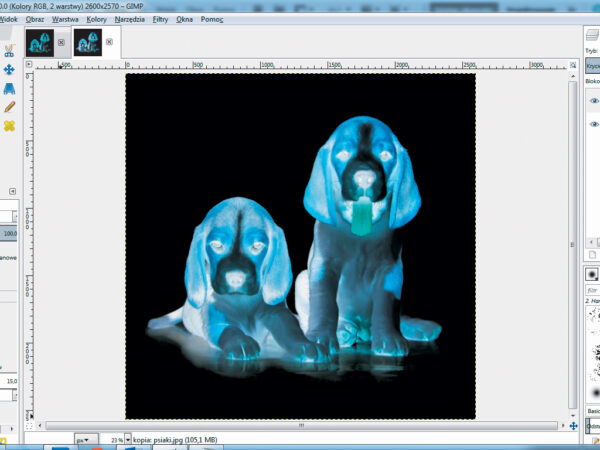Open the Pomoc menu
Viewport: 600px width, 450px height.
click(x=211, y=19)
